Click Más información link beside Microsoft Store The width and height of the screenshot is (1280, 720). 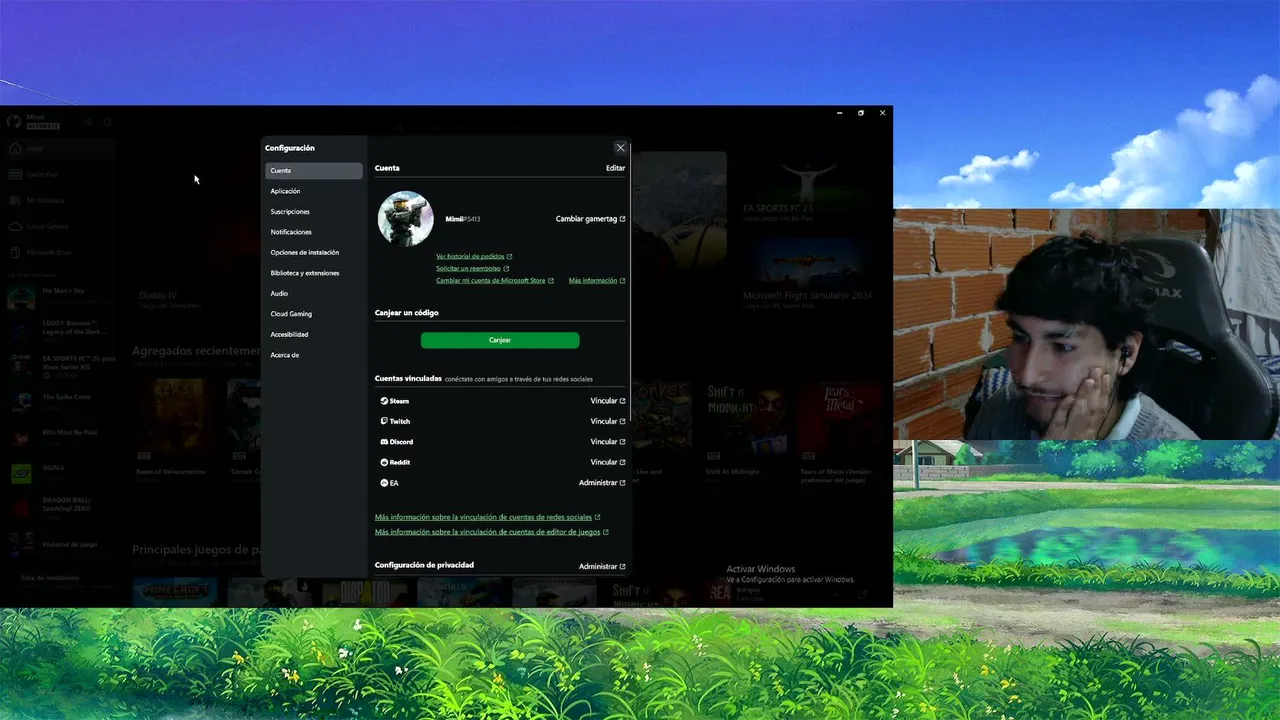tap(597, 281)
